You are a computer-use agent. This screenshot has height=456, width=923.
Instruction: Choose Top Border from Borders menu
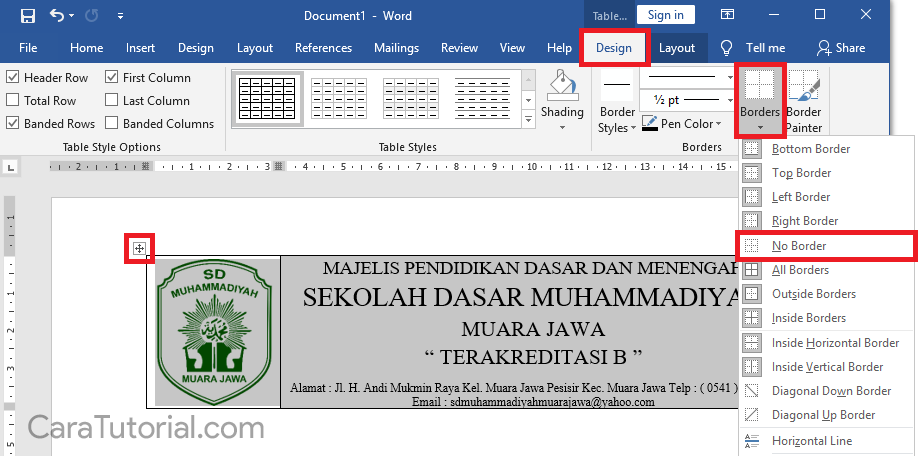pyautogui.click(x=824, y=173)
